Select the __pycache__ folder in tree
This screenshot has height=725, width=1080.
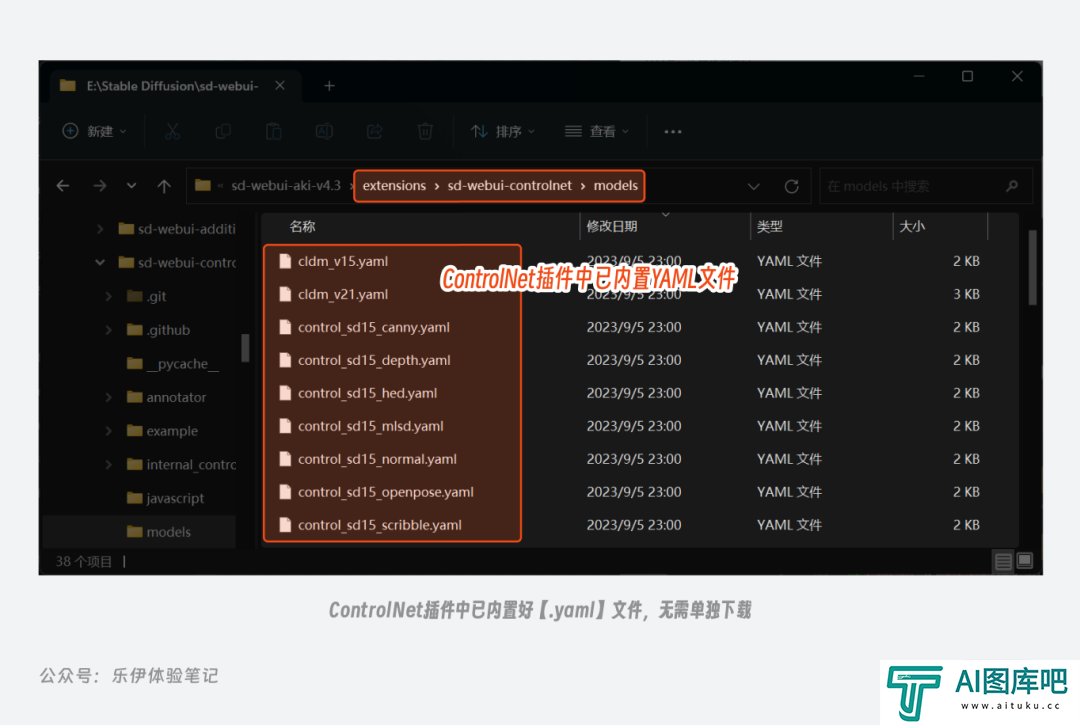(172, 364)
